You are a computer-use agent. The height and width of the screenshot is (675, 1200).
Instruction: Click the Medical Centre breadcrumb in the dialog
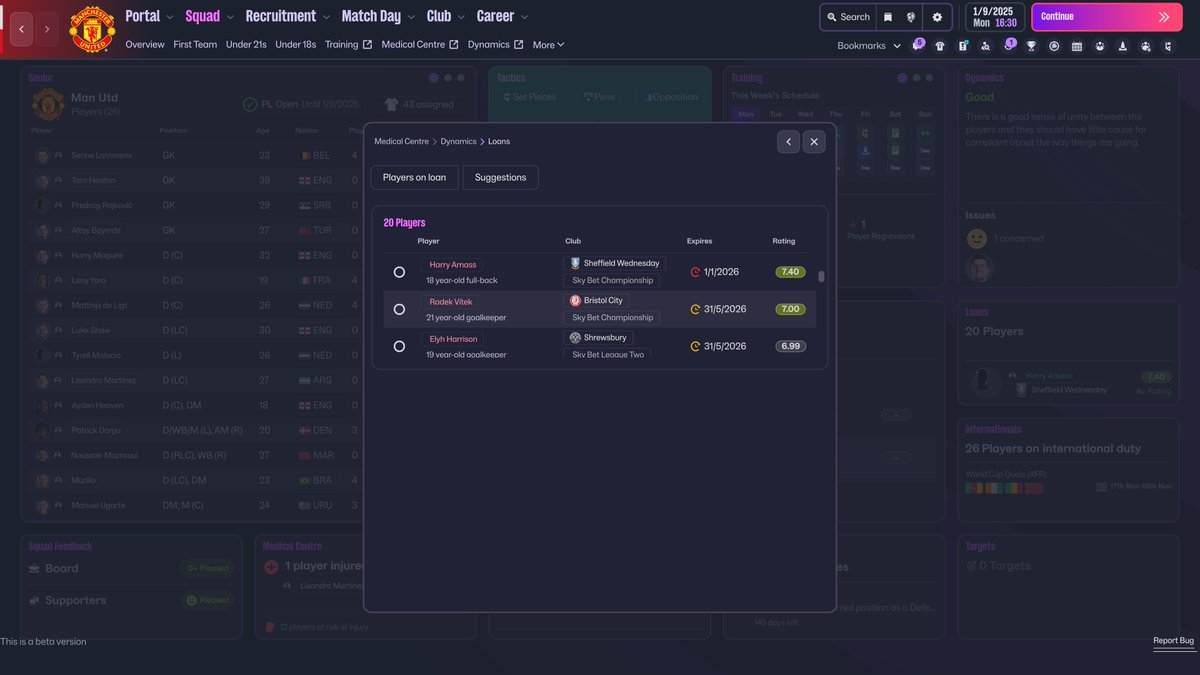pos(402,142)
